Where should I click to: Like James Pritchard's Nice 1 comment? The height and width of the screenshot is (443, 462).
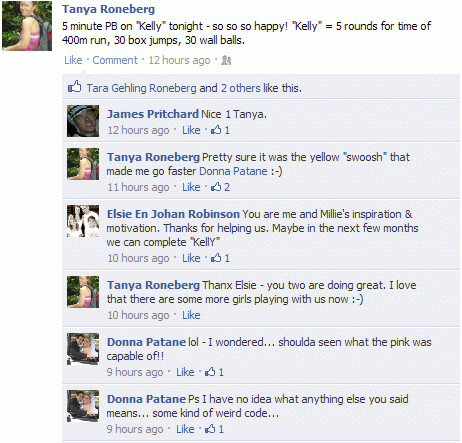191,130
